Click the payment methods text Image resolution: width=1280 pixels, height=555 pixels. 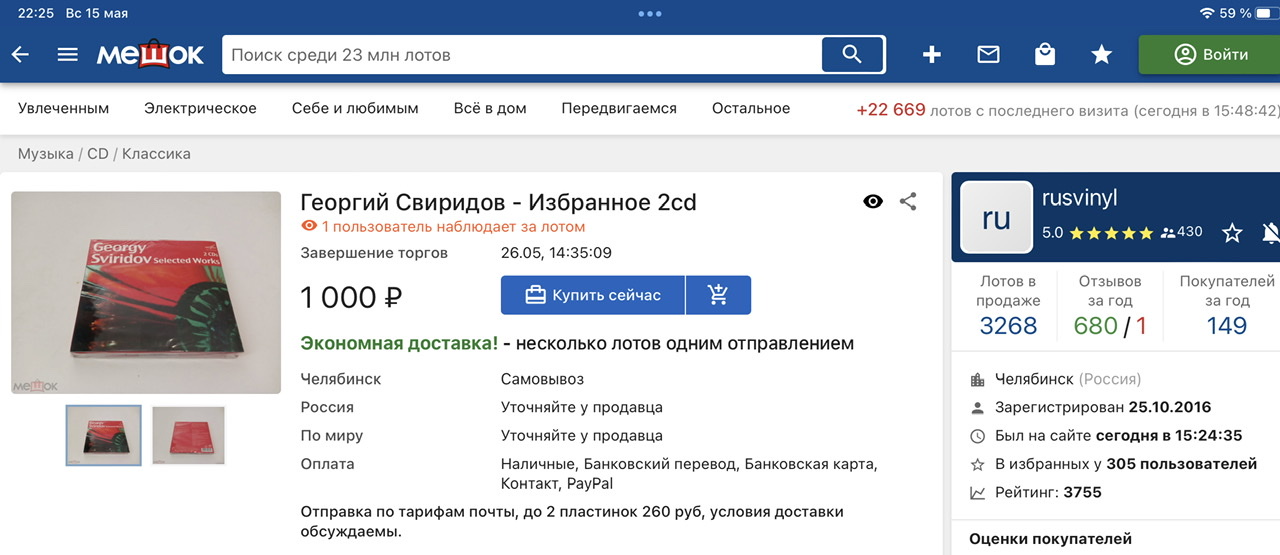tap(689, 474)
